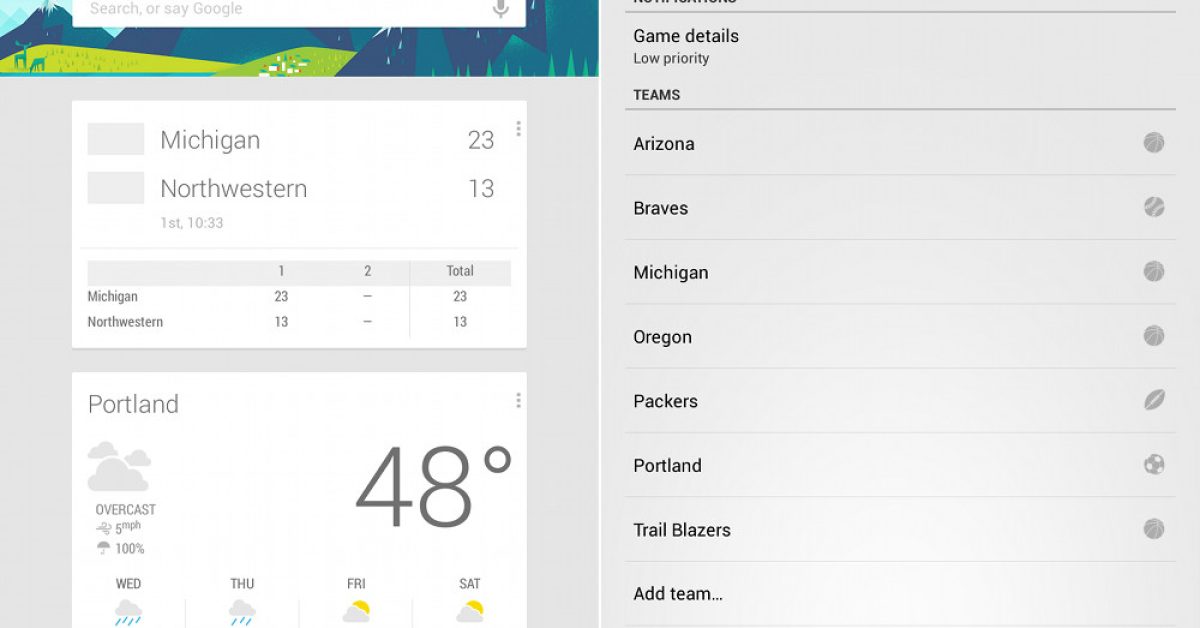Viewport: 1200px width, 628px height.
Task: Tap the large 48° temperature reading
Action: pyautogui.click(x=434, y=489)
